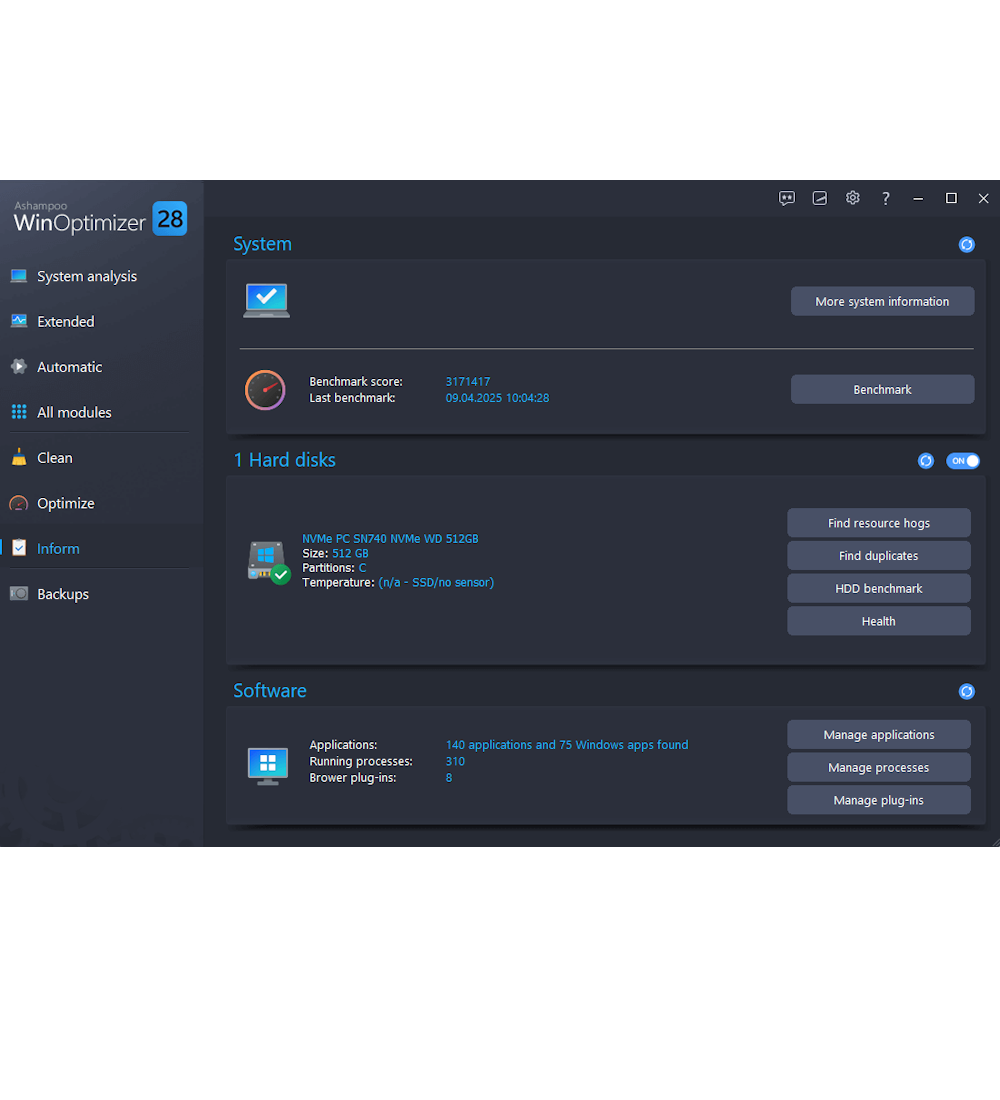The image size is (1000, 1100).
Task: Open Manage plug-ins
Action: [x=878, y=800]
